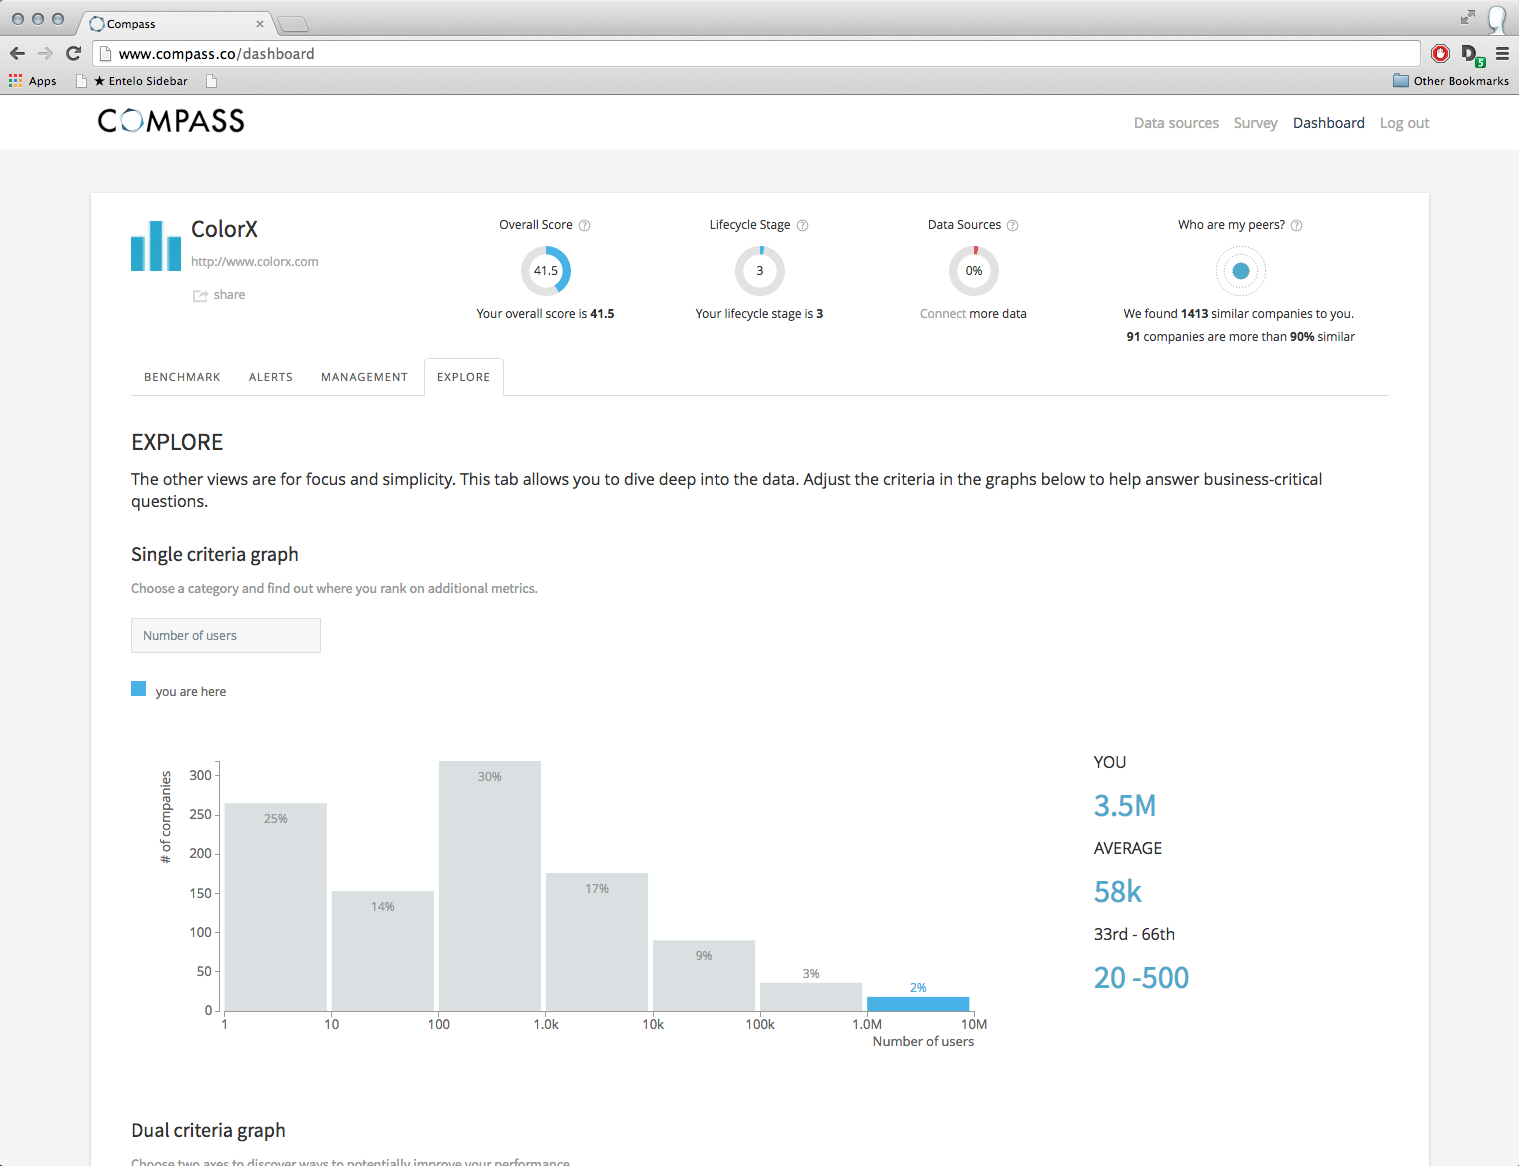This screenshot has width=1519, height=1166.
Task: Select the 30% histogram bar
Action: 490,886
